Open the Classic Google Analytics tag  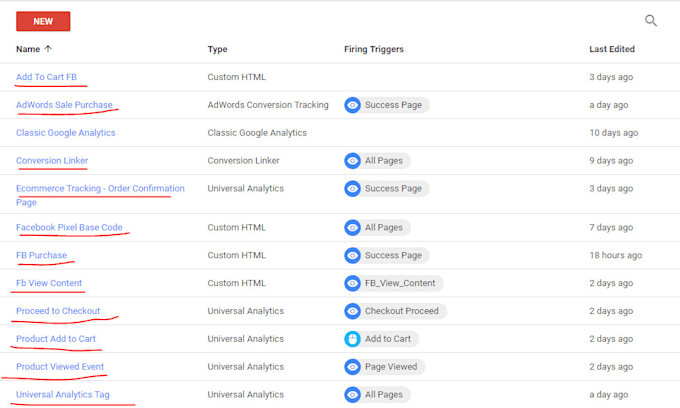tap(65, 133)
